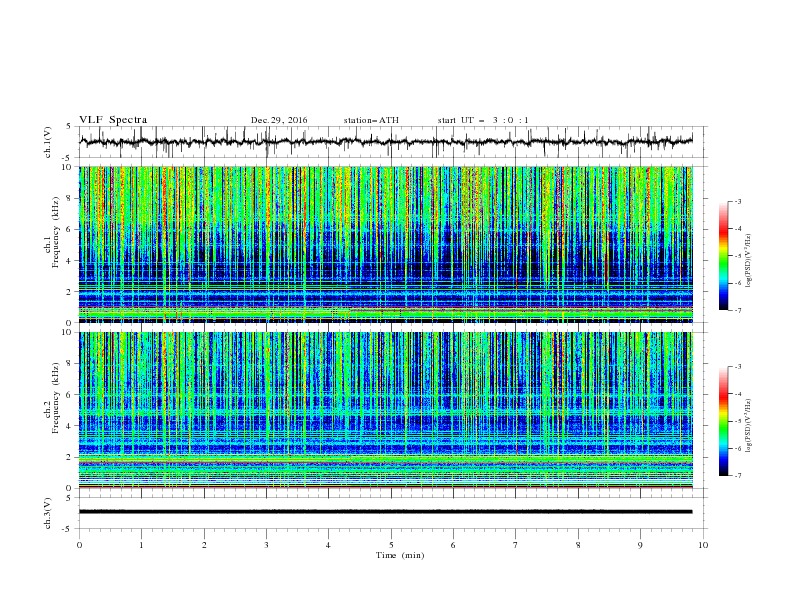Click the log(PSD) label beside the ch.2 colorbar
The image size is (792, 612).
click(x=749, y=425)
